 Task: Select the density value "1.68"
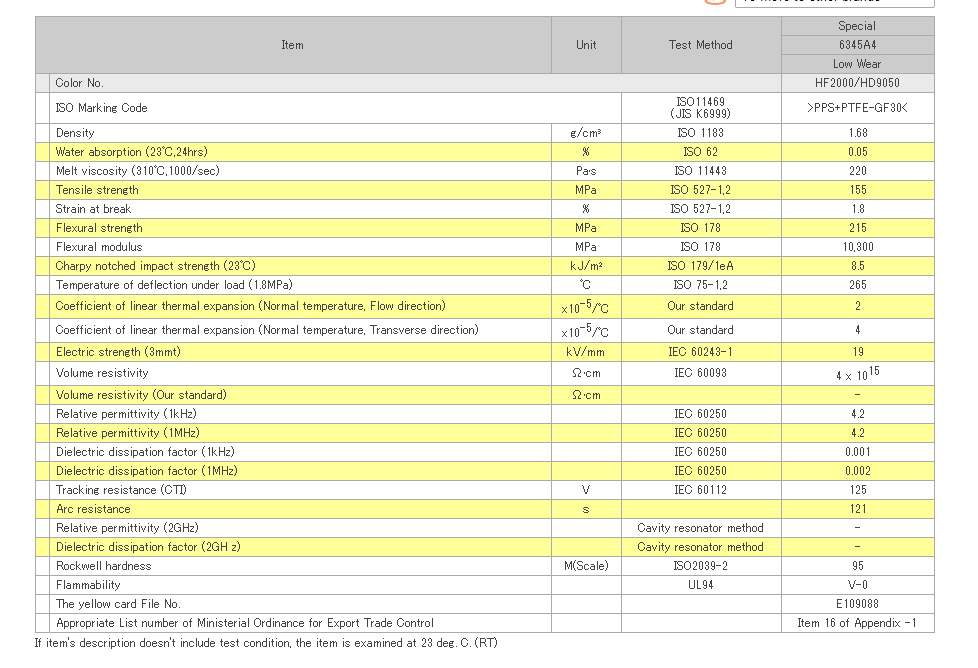tap(858, 133)
